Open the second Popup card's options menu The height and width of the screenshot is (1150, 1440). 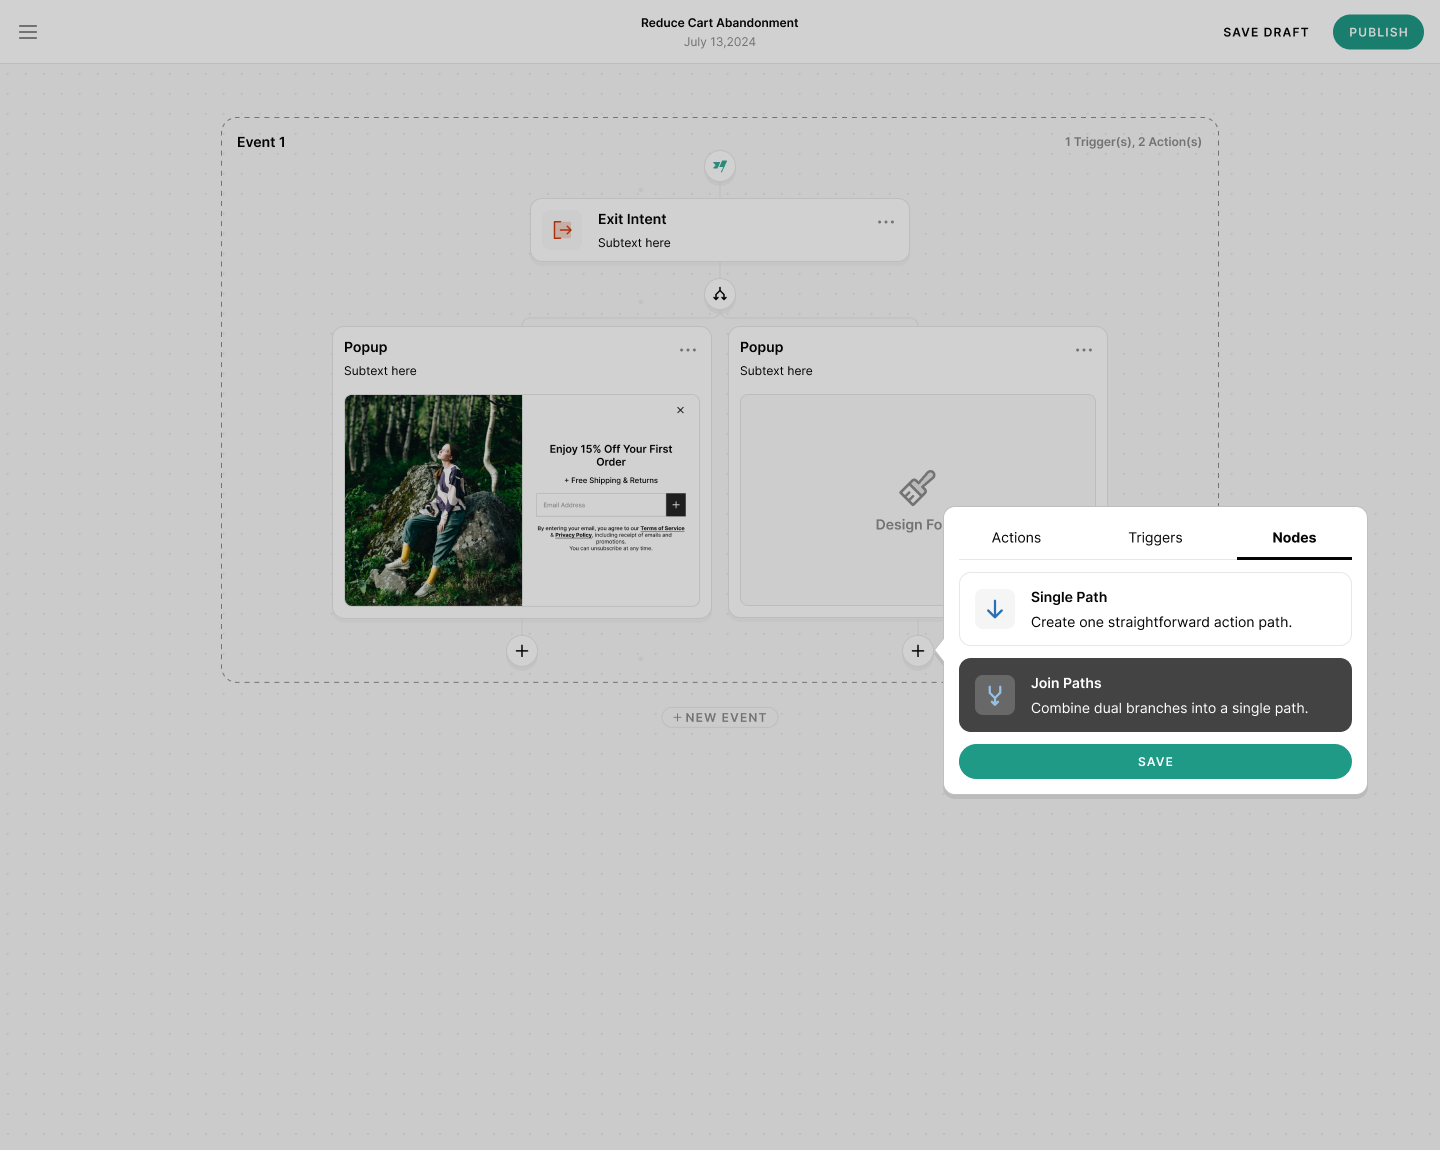(x=1084, y=350)
